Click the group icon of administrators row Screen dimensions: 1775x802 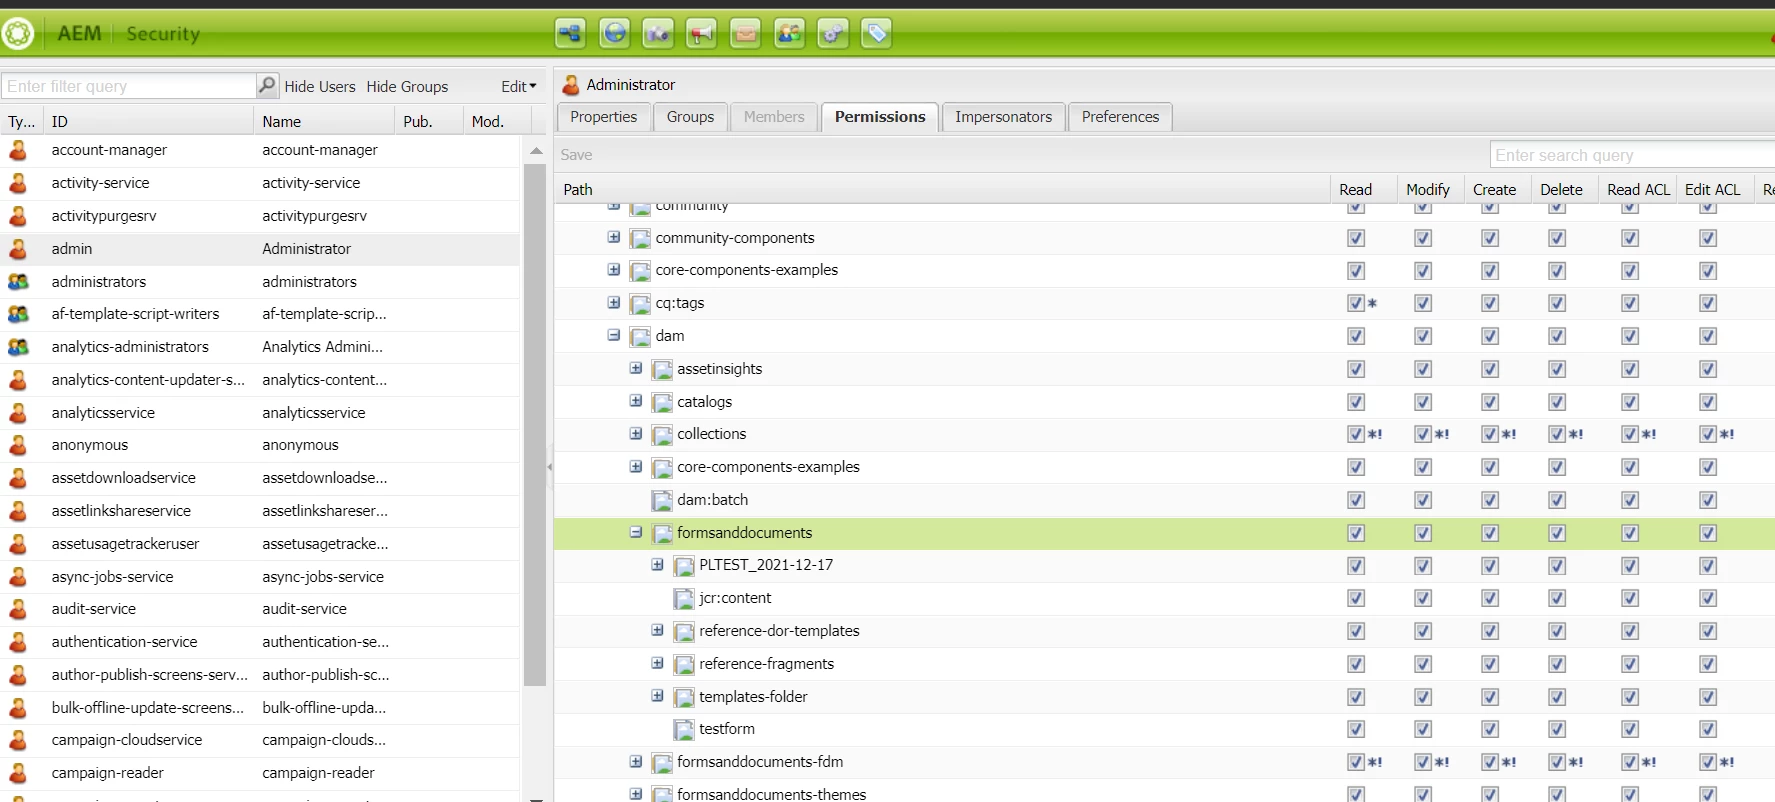(x=18, y=282)
